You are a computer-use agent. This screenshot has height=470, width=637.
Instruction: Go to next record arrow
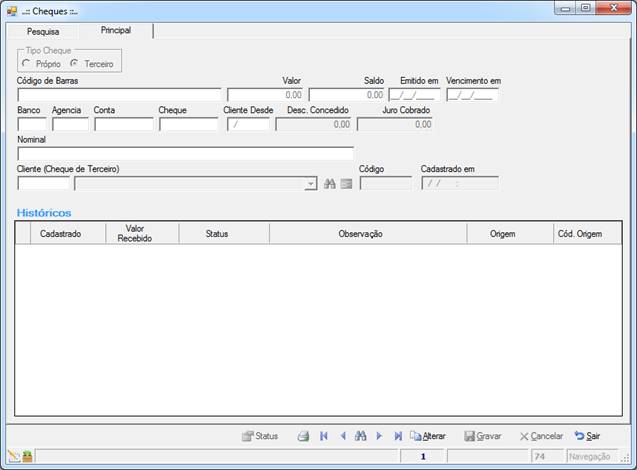(379, 436)
